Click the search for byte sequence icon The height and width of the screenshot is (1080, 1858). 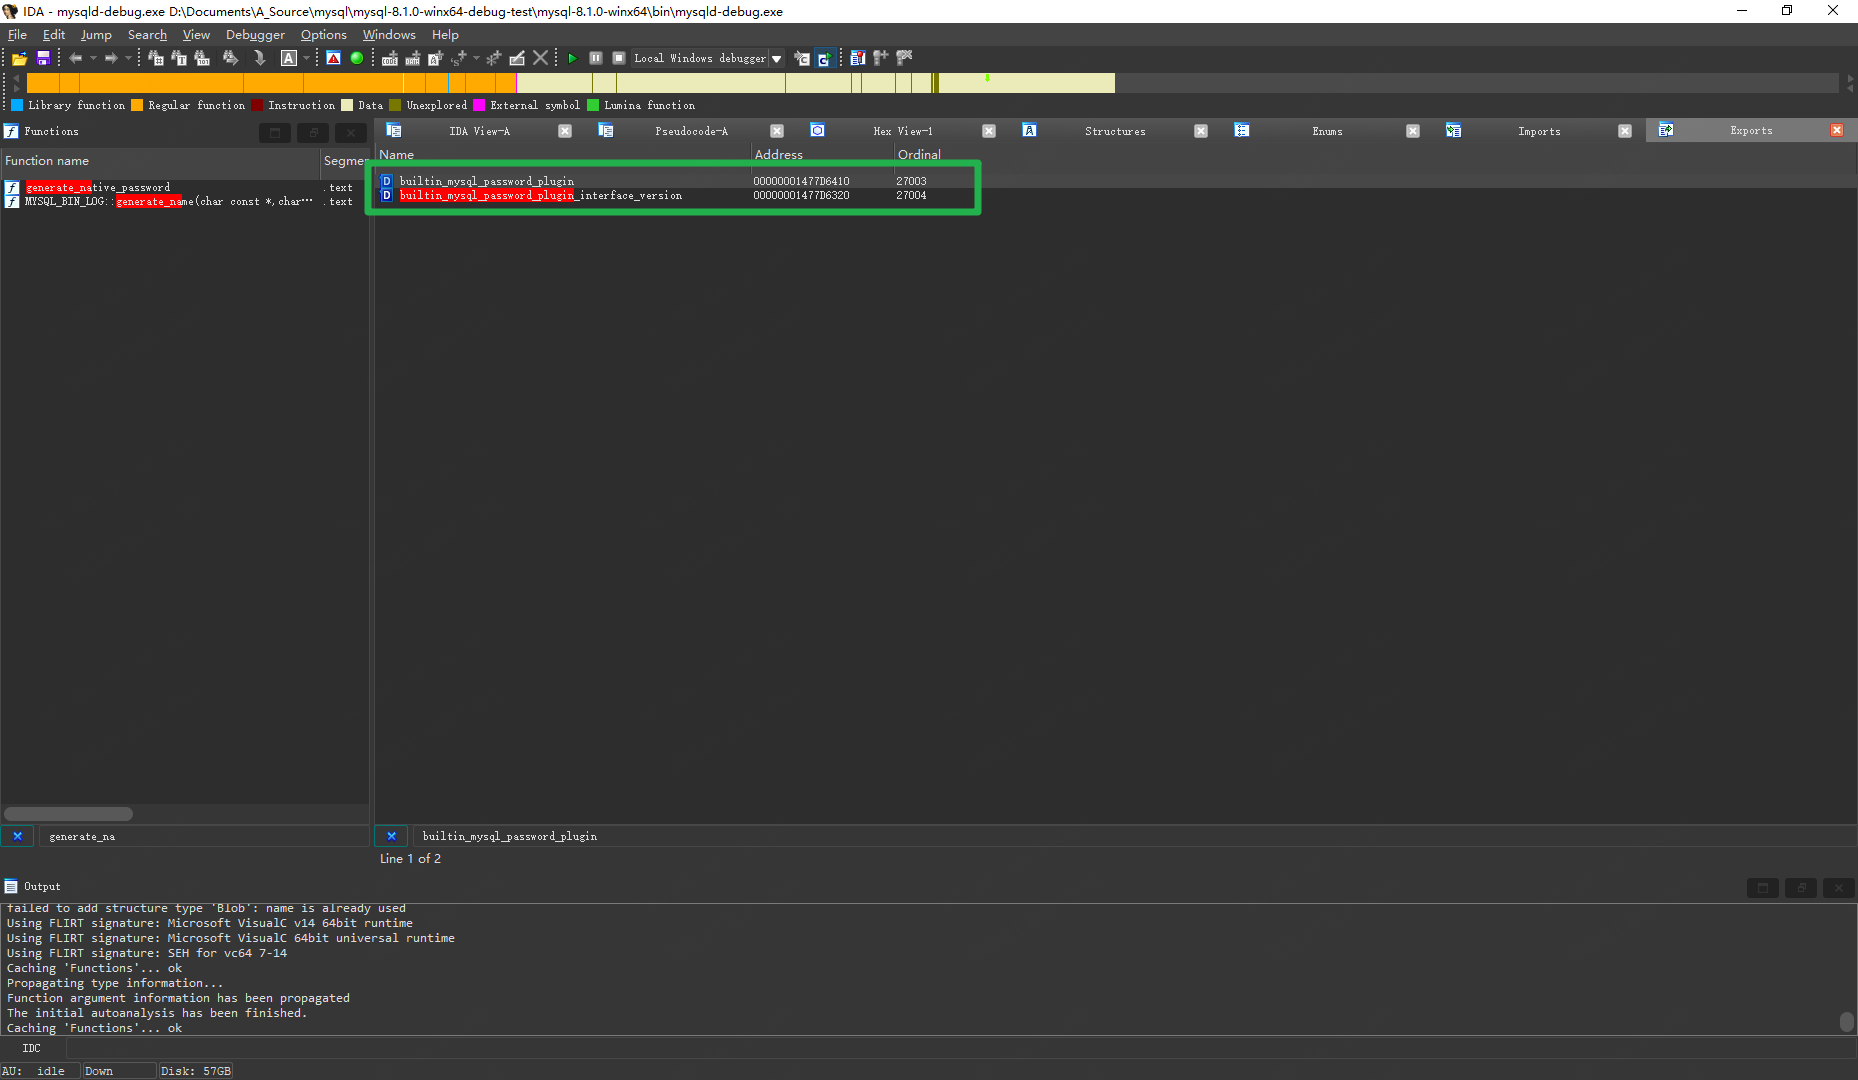point(202,58)
